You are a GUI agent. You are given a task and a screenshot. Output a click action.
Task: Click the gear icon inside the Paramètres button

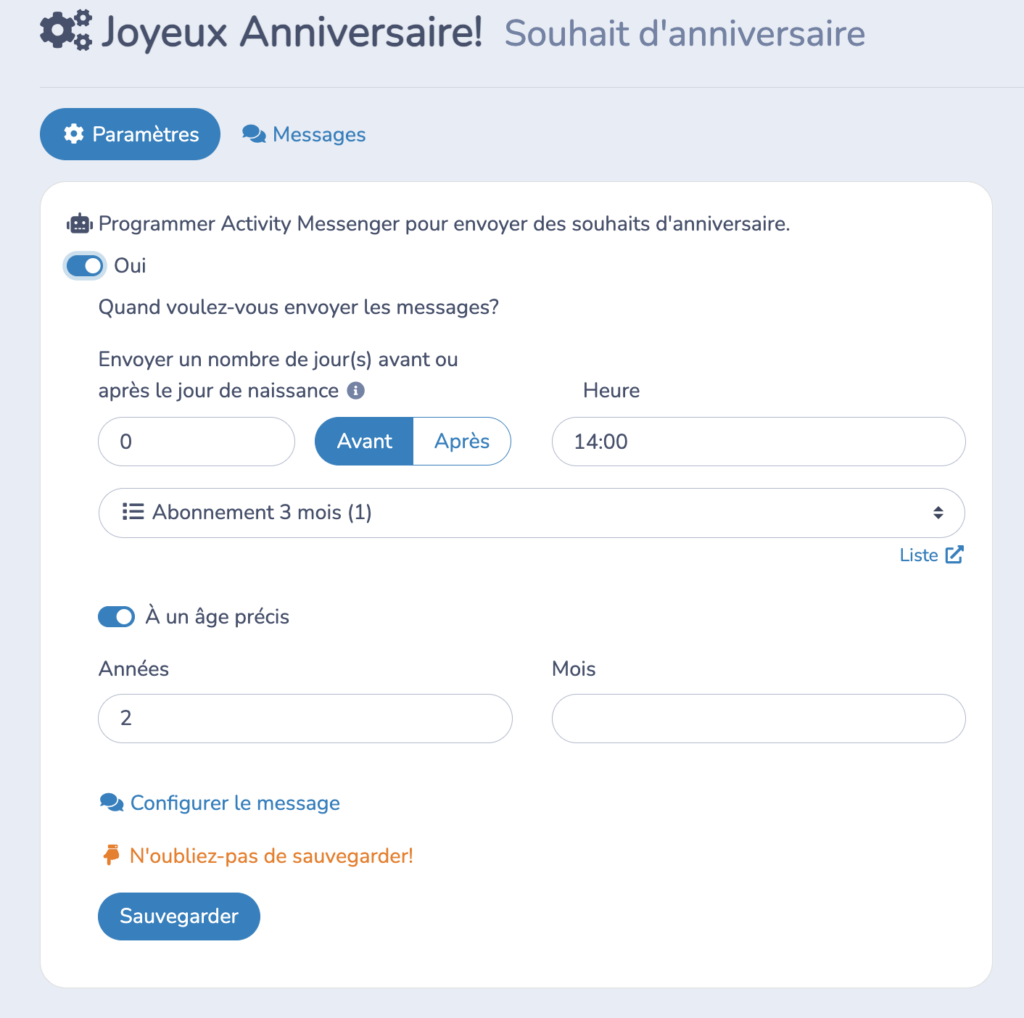tap(74, 133)
